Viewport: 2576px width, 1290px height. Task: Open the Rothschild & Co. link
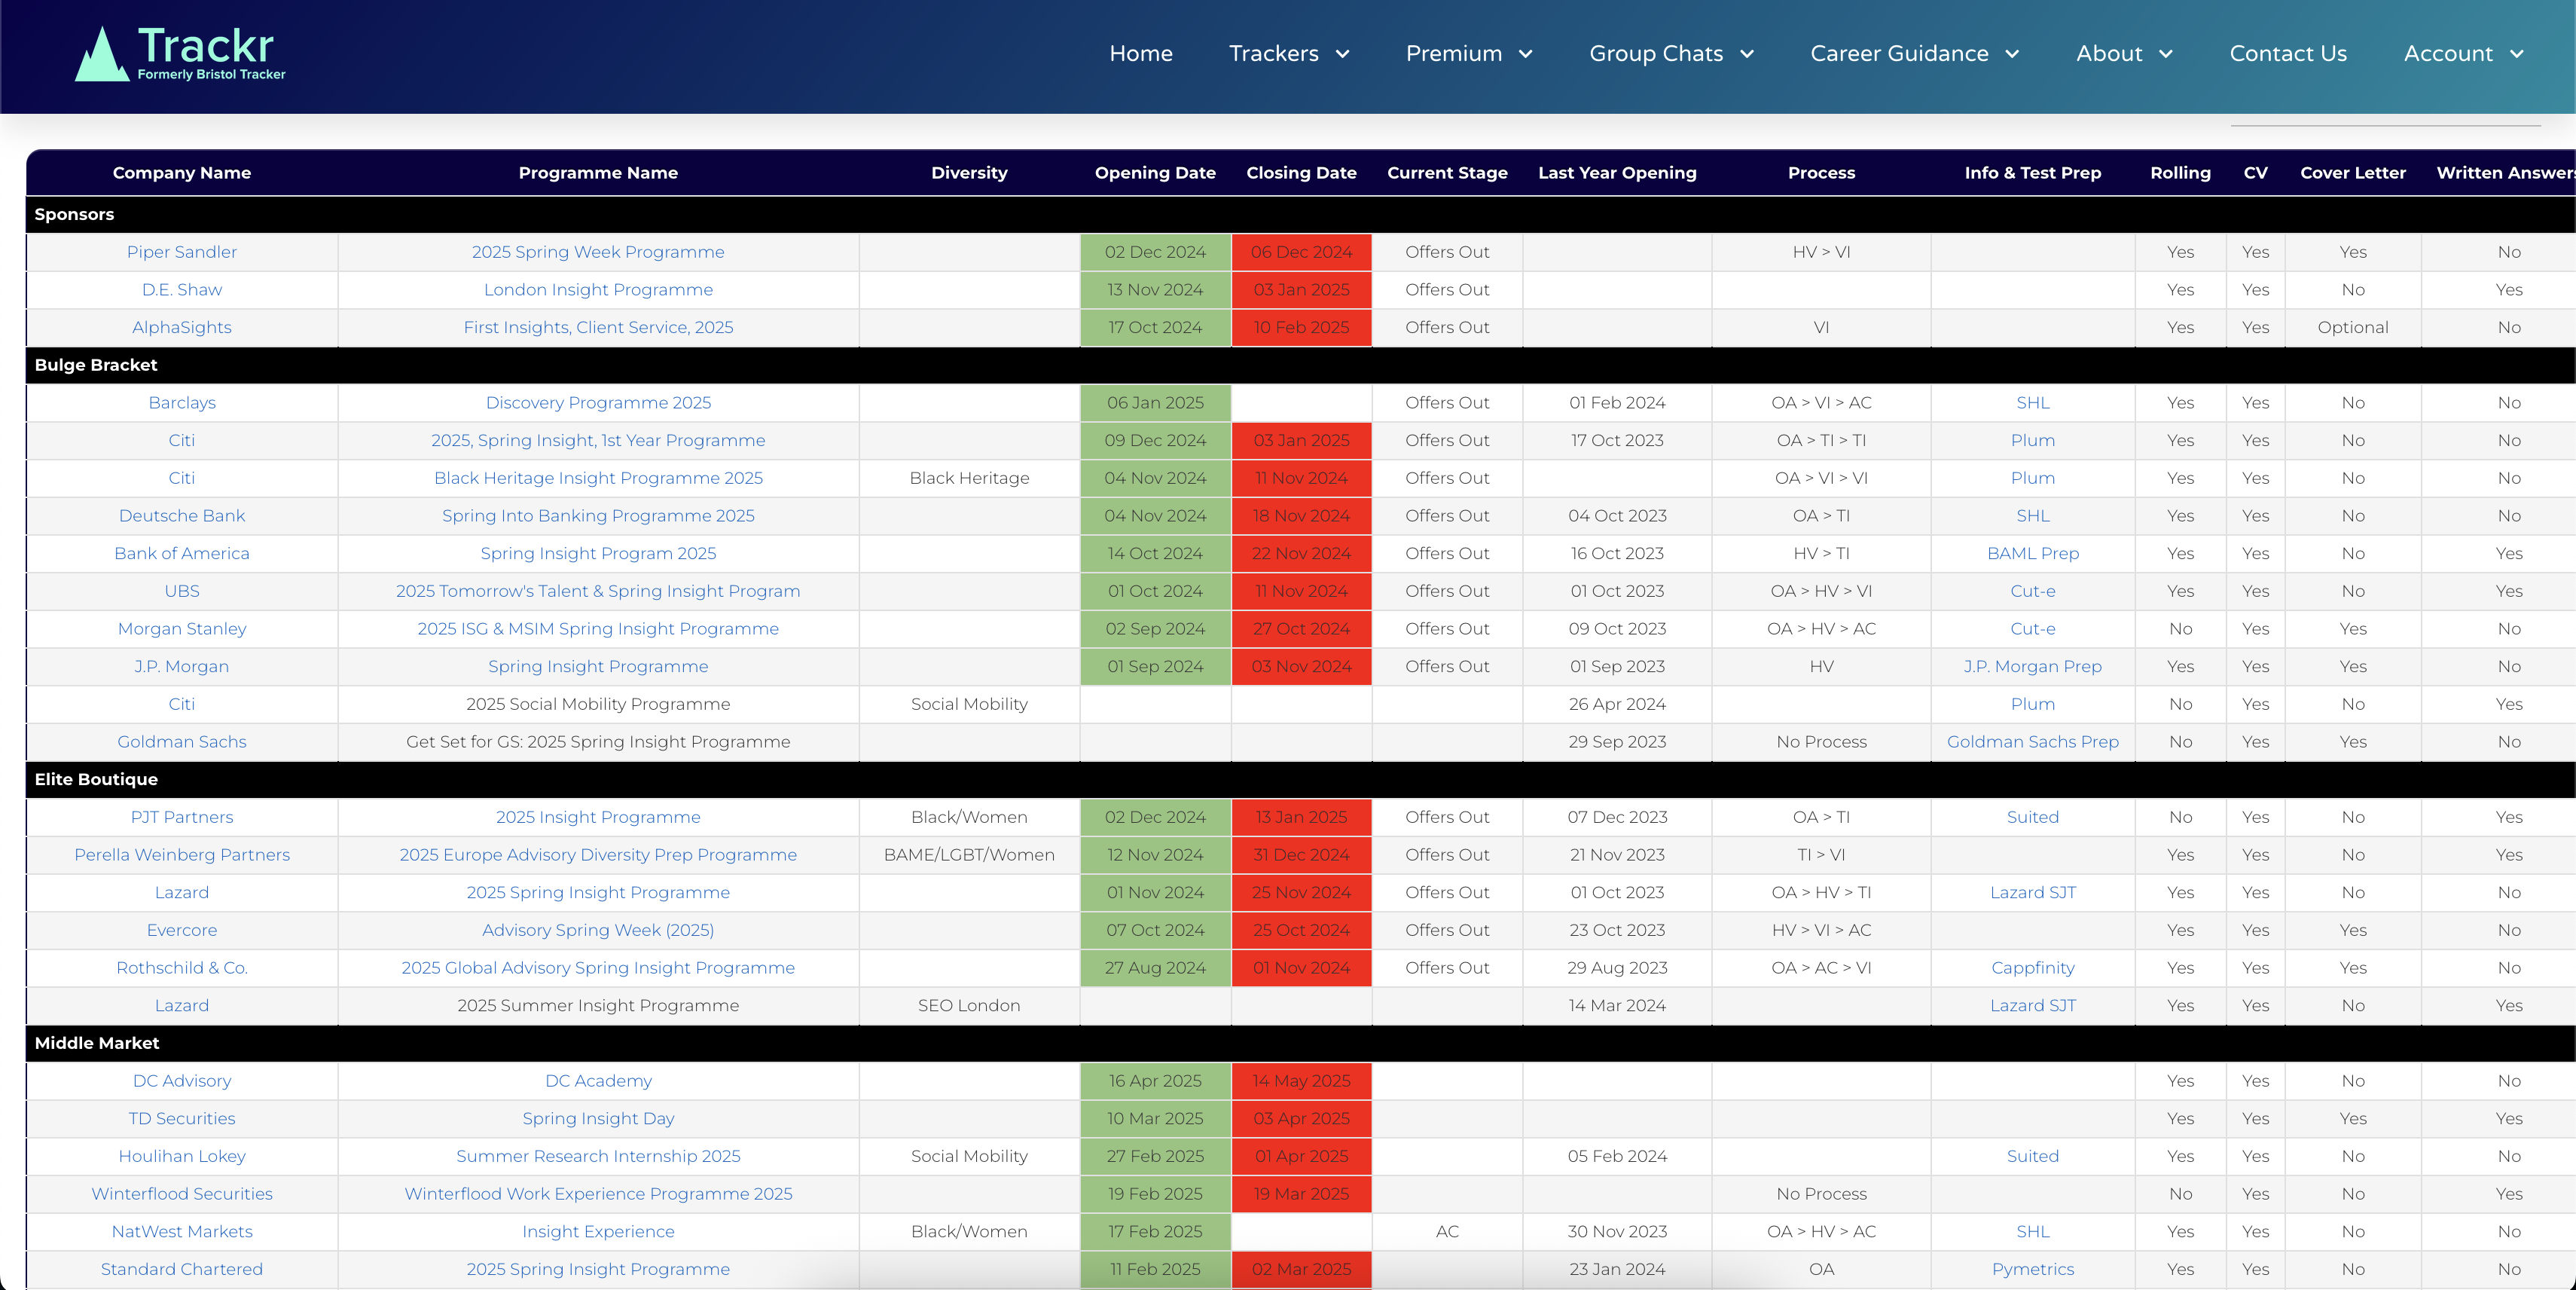(x=181, y=968)
